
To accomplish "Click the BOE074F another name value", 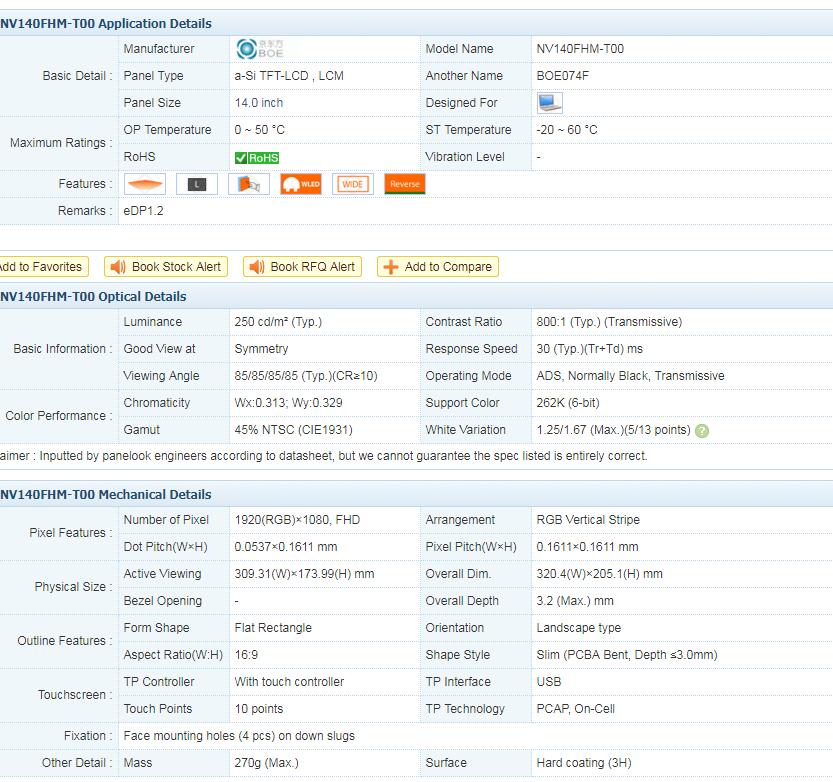I will click(x=563, y=76).
